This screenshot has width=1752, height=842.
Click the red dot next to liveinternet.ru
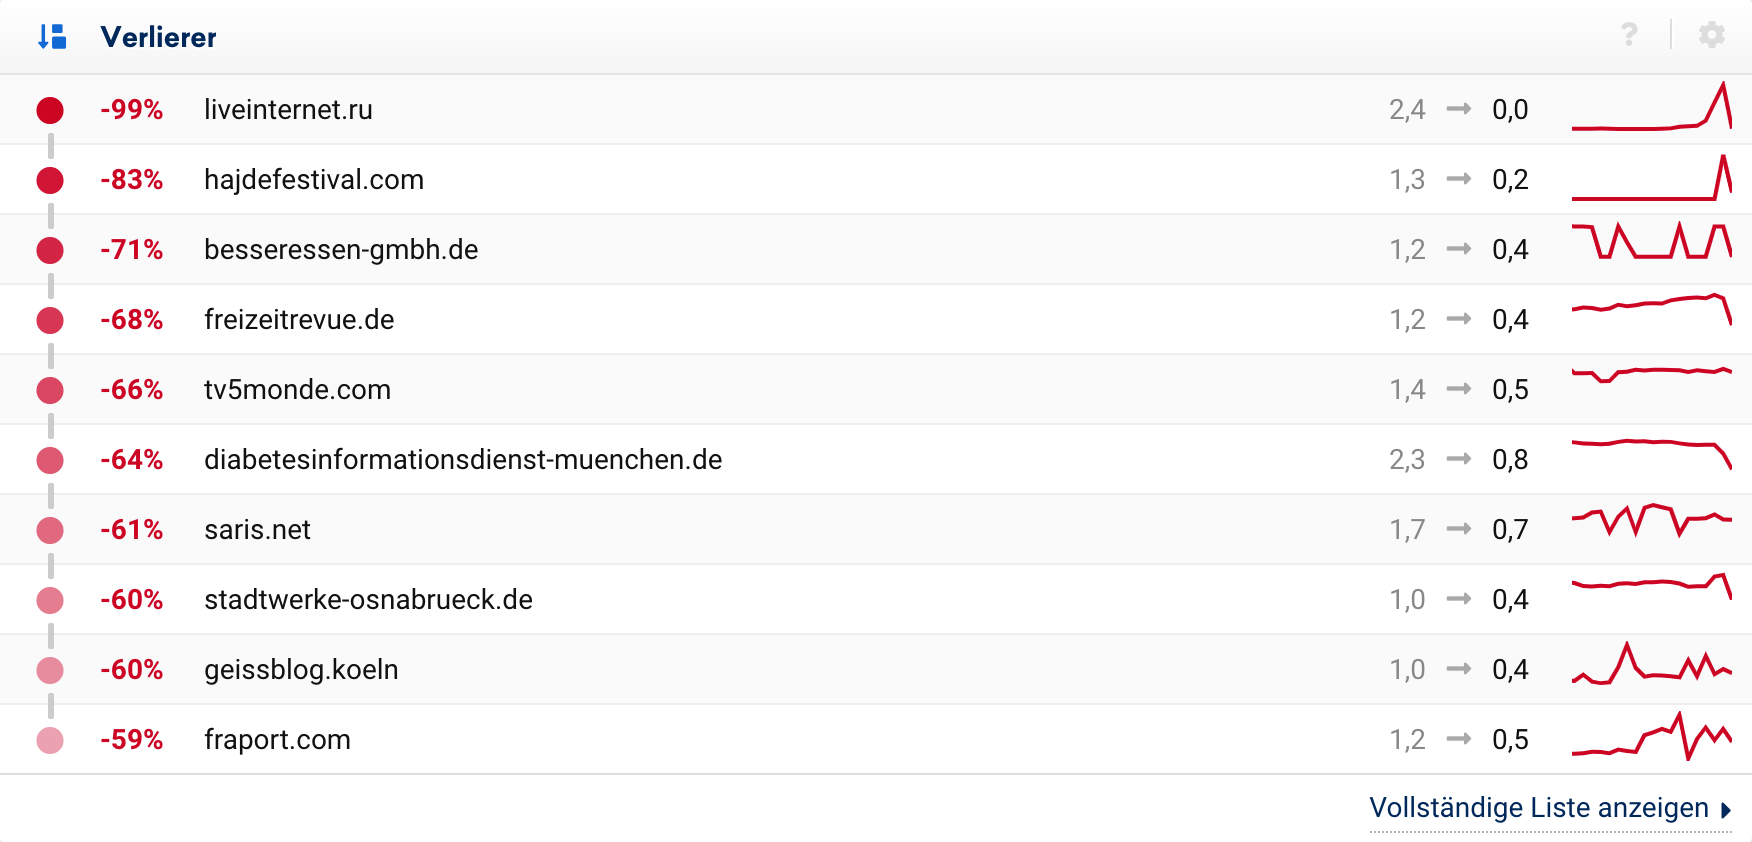pyautogui.click(x=50, y=110)
